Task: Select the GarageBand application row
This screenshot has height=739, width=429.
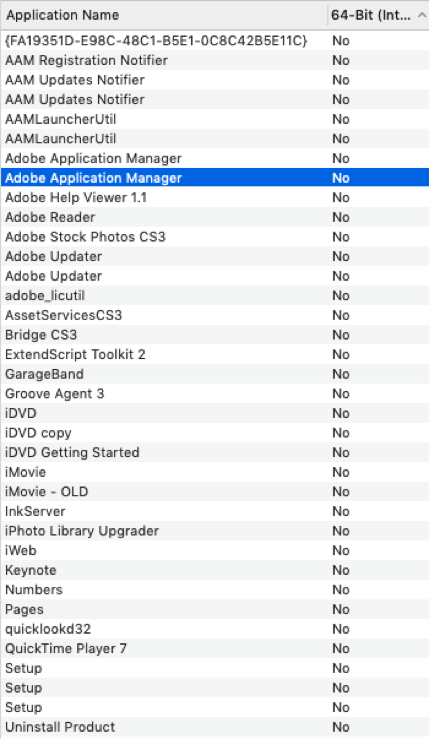Action: [214, 374]
